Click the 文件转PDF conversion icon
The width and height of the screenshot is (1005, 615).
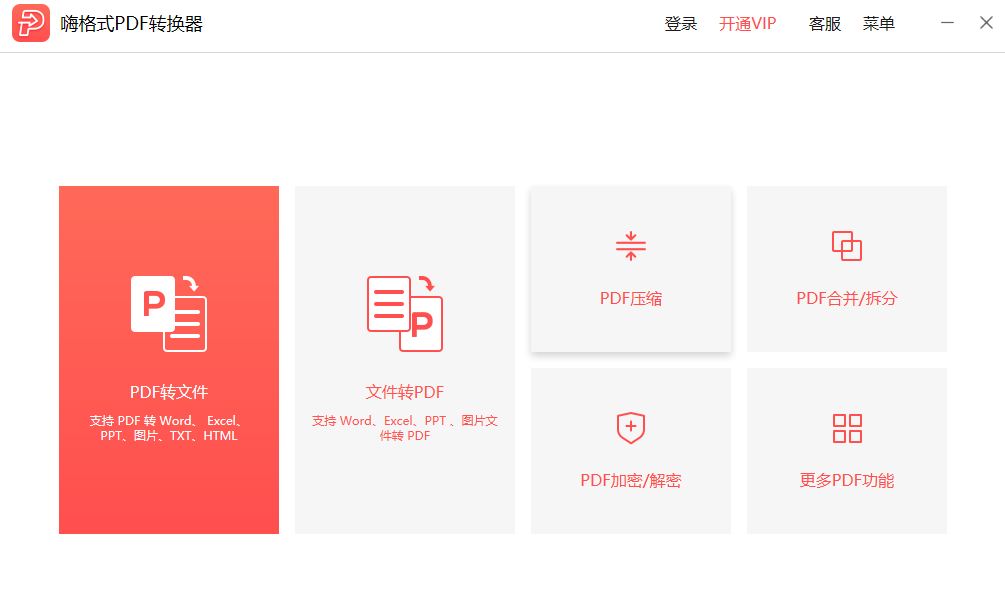(x=404, y=313)
